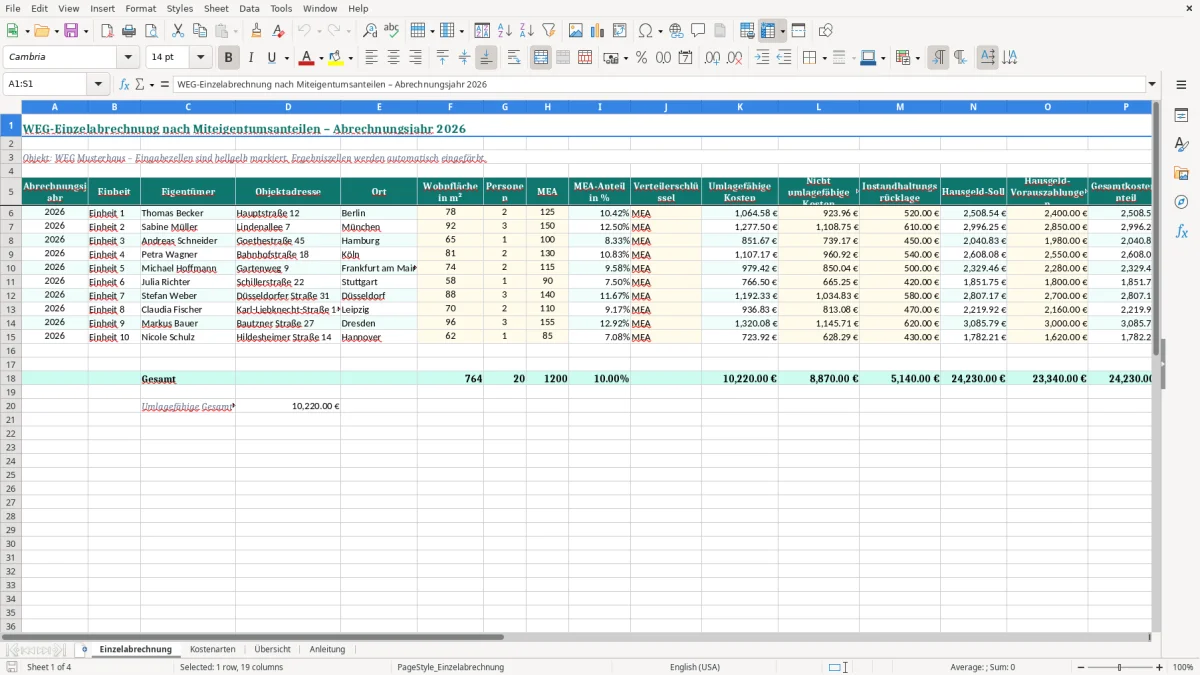
Task: Toggle Wrap Text button
Action: [x=514, y=58]
